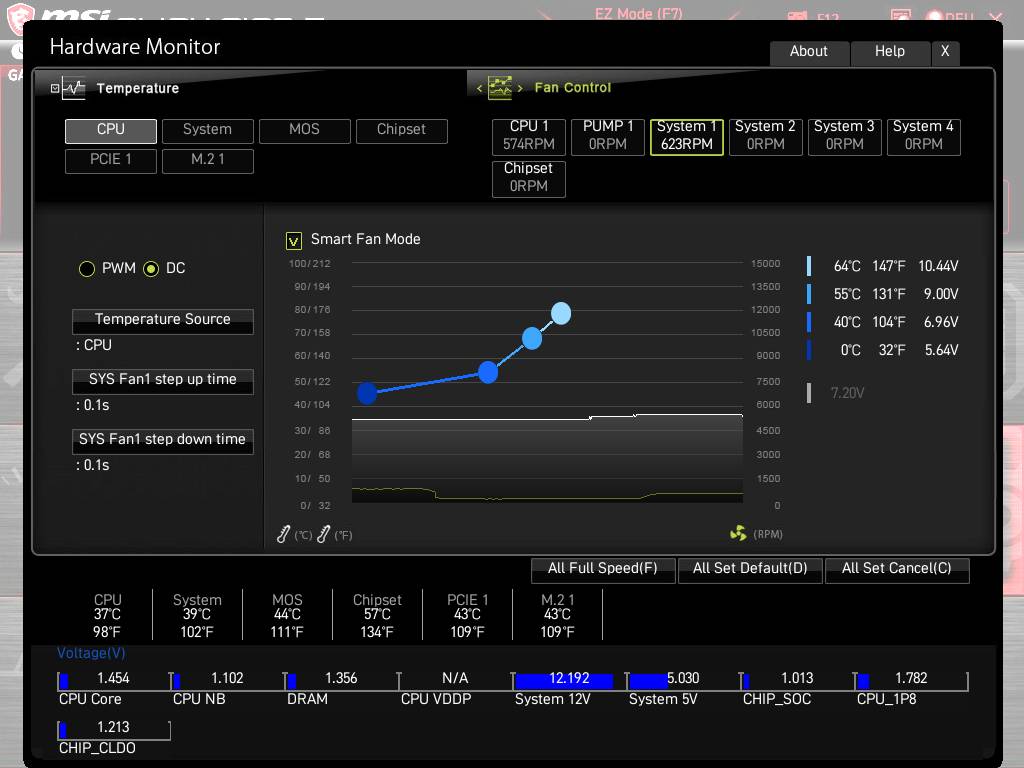Choose the System 3 fan header
Screen dimensions: 1024x768
pyautogui.click(x=845, y=136)
